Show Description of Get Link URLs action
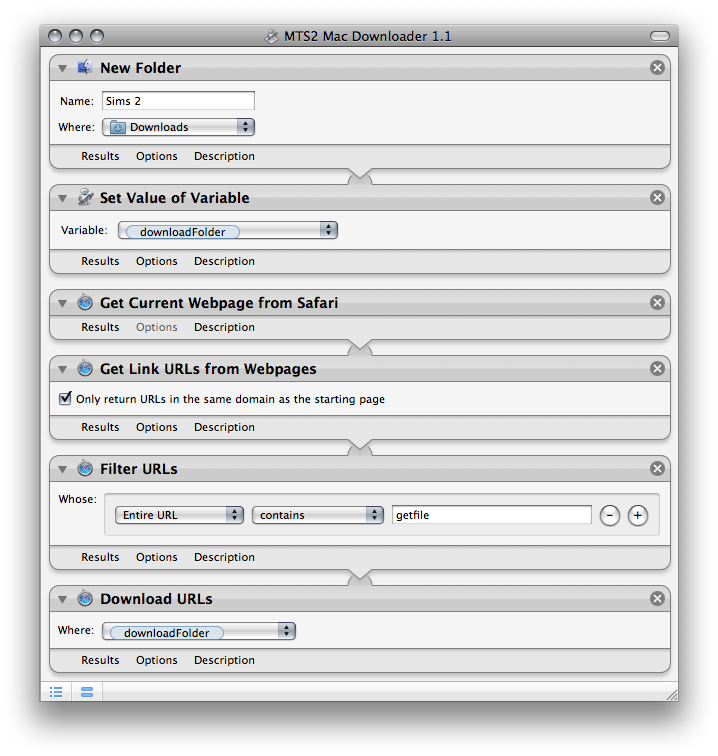The width and height of the screenshot is (718, 756). coord(224,427)
